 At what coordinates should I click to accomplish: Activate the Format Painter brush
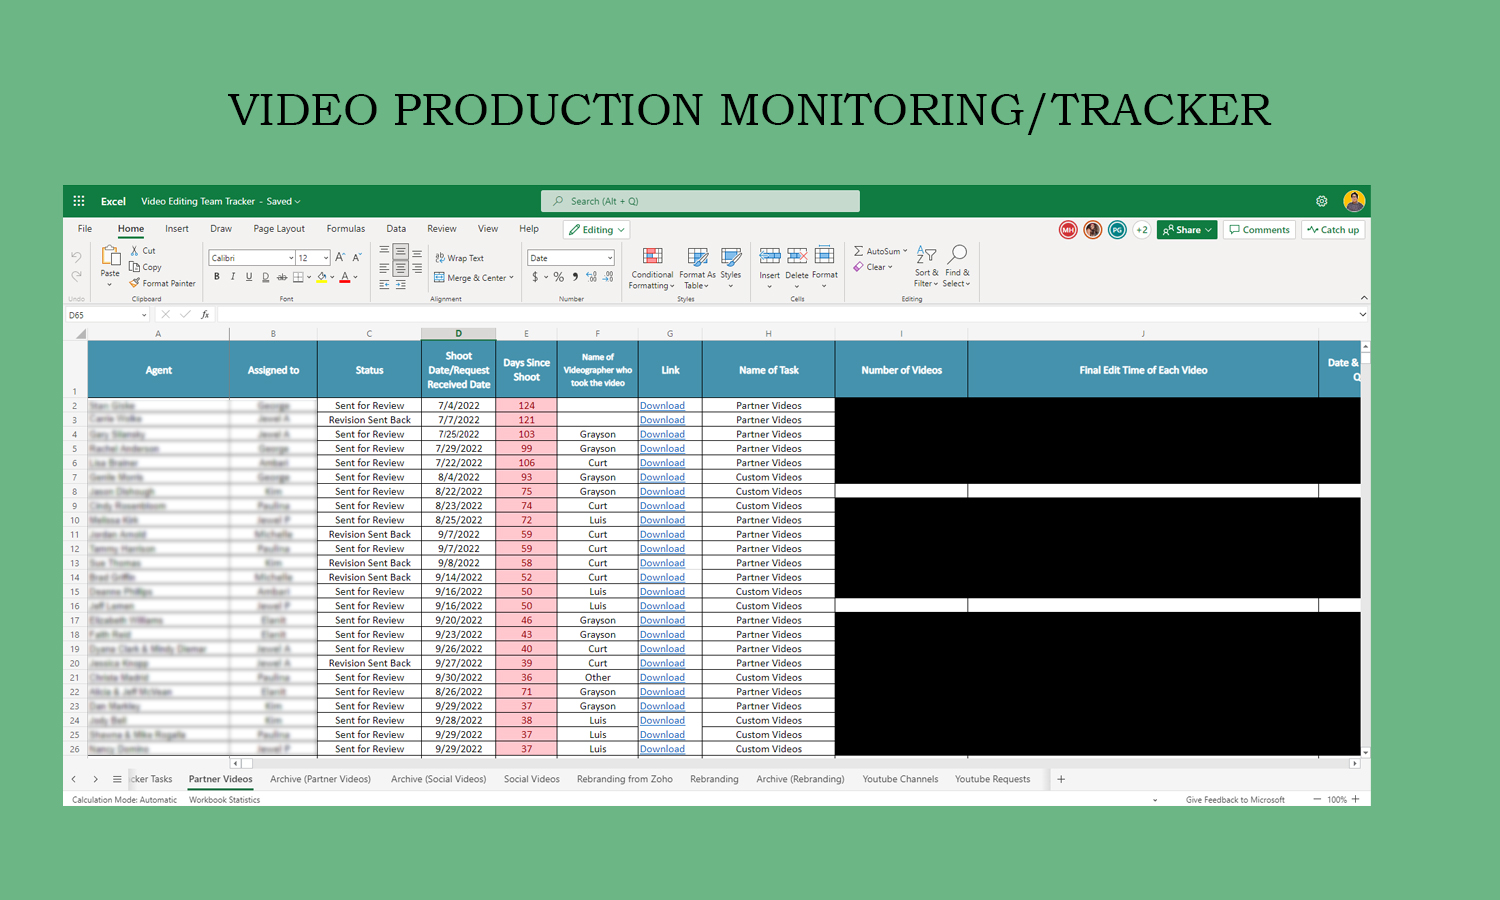click(x=135, y=283)
